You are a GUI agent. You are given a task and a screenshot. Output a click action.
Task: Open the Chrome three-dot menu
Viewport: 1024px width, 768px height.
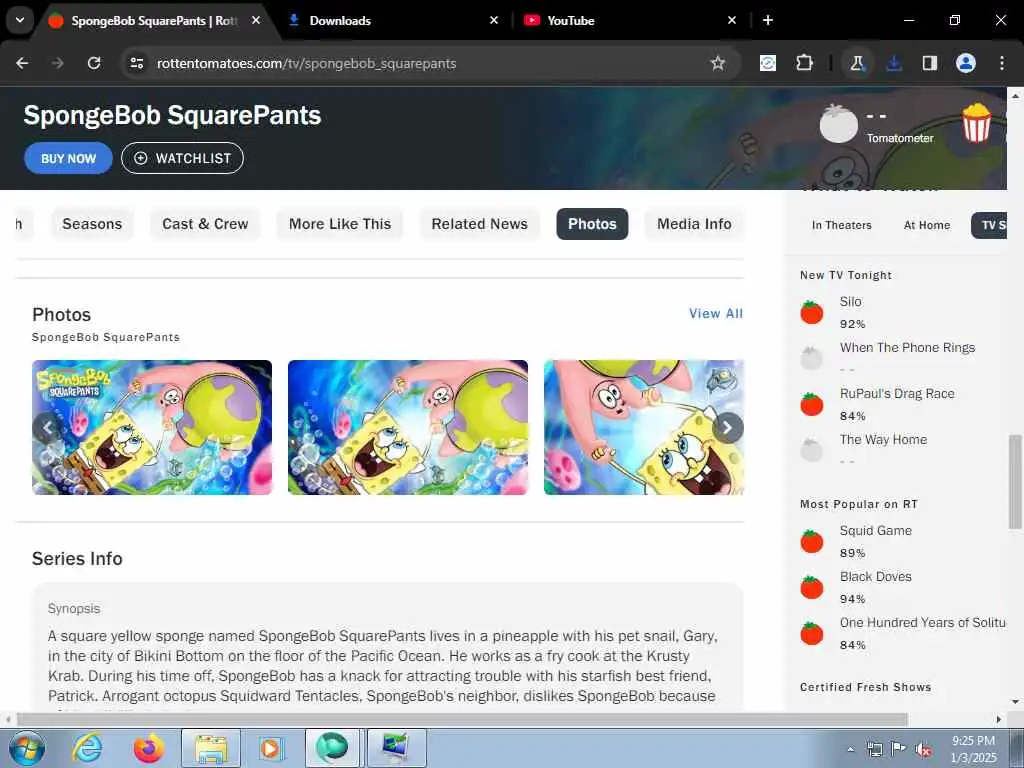coord(1002,63)
